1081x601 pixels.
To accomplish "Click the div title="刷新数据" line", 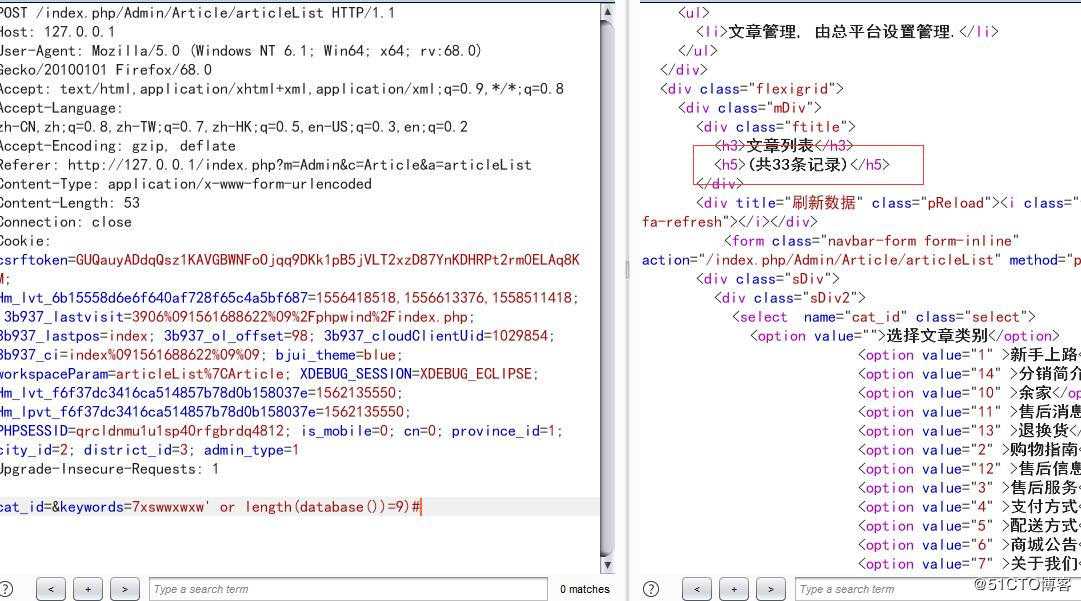I will 889,203.
